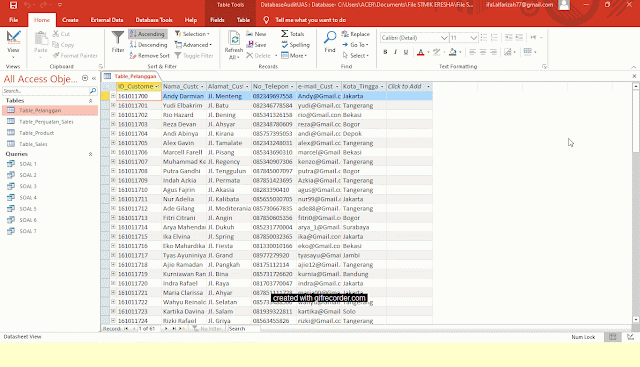
Task: Open Advanced filter dropdown
Action: (193, 45)
